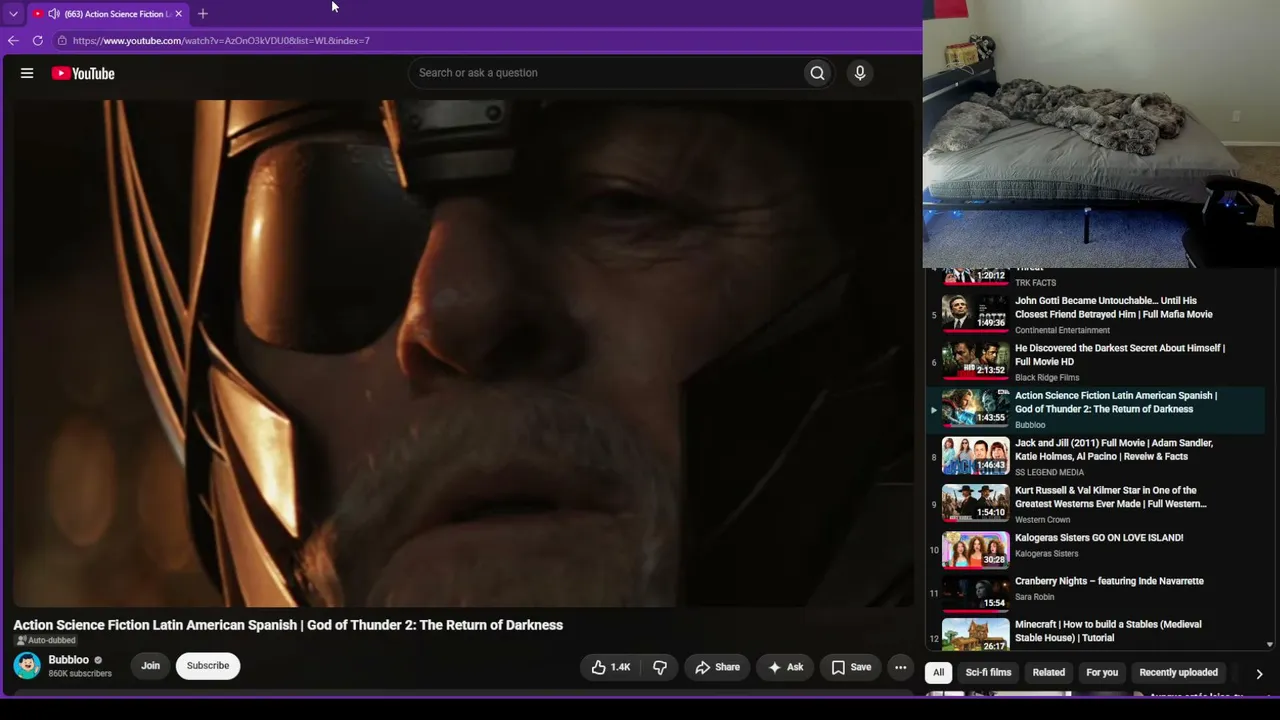
Task: Open the Minecraft stables tutorial thumbnail
Action: click(975, 635)
